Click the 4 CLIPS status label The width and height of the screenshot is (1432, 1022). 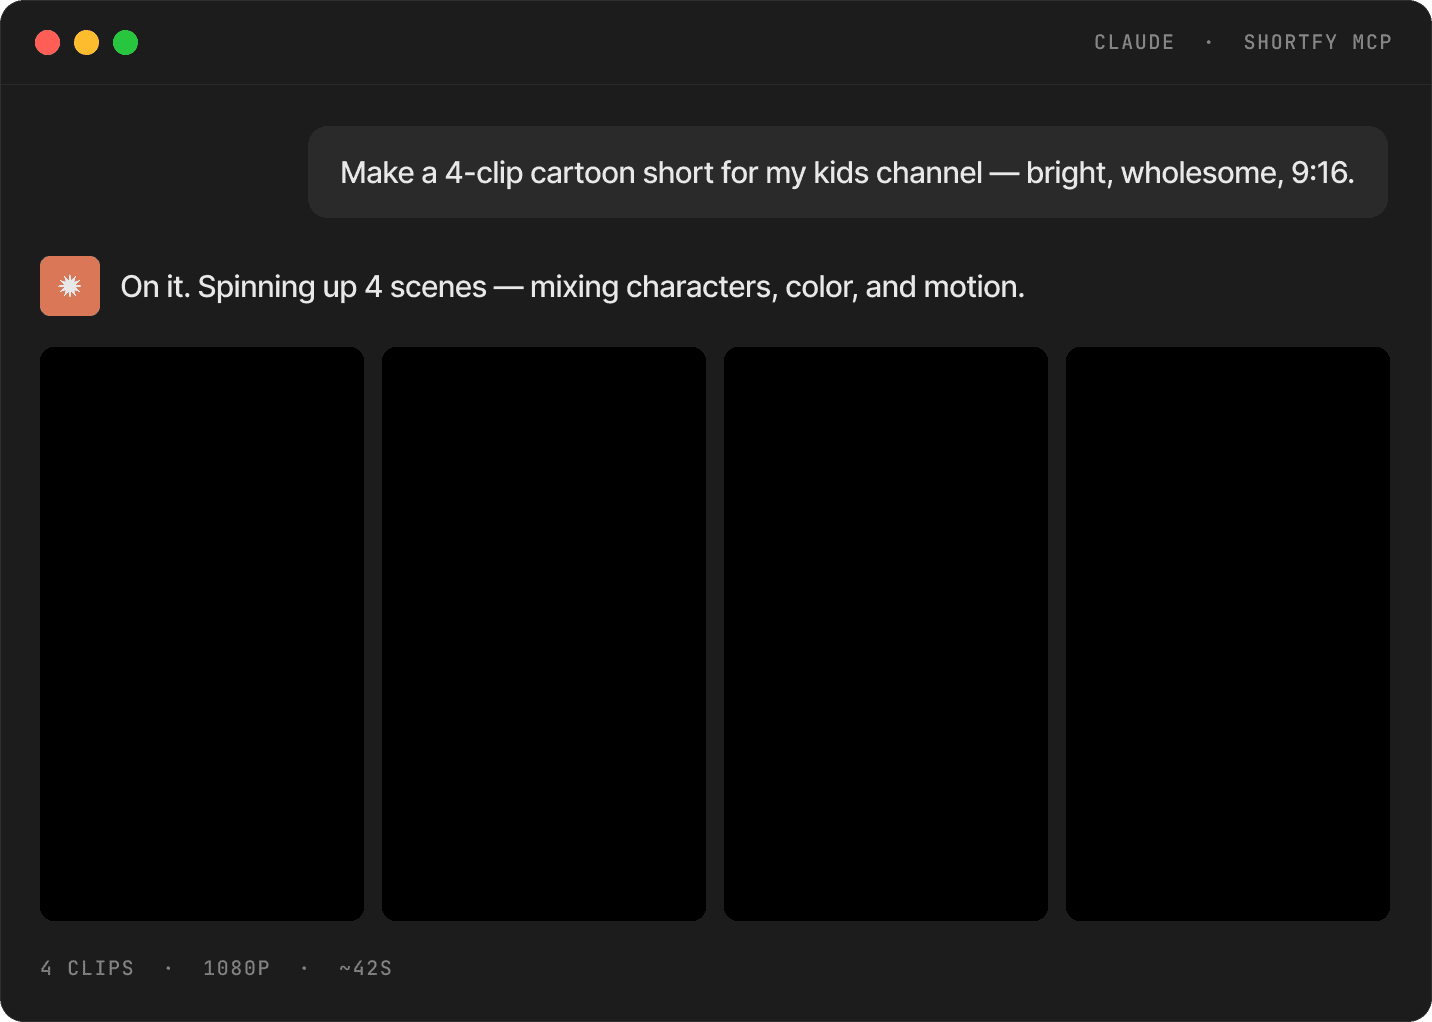[87, 968]
